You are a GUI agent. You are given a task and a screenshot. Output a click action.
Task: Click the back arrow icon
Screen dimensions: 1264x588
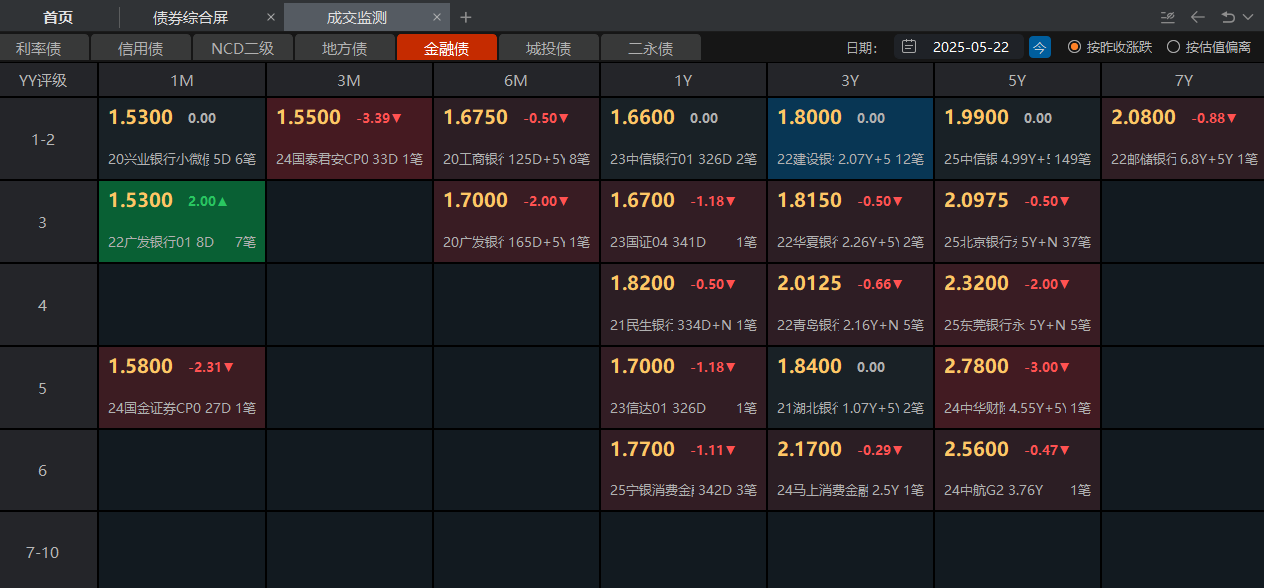pyautogui.click(x=1197, y=17)
